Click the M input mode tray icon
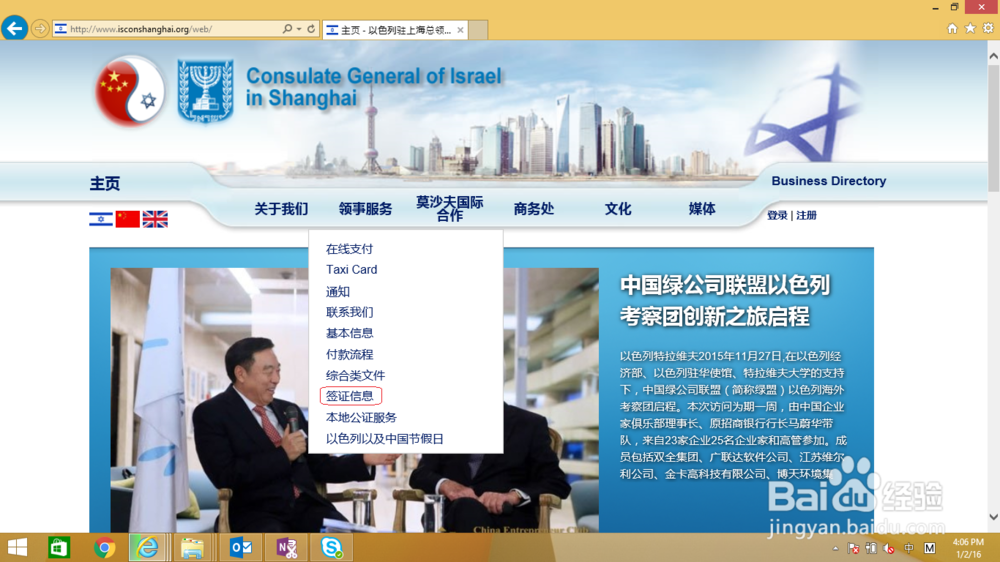1000x562 pixels. pyautogui.click(x=930, y=548)
